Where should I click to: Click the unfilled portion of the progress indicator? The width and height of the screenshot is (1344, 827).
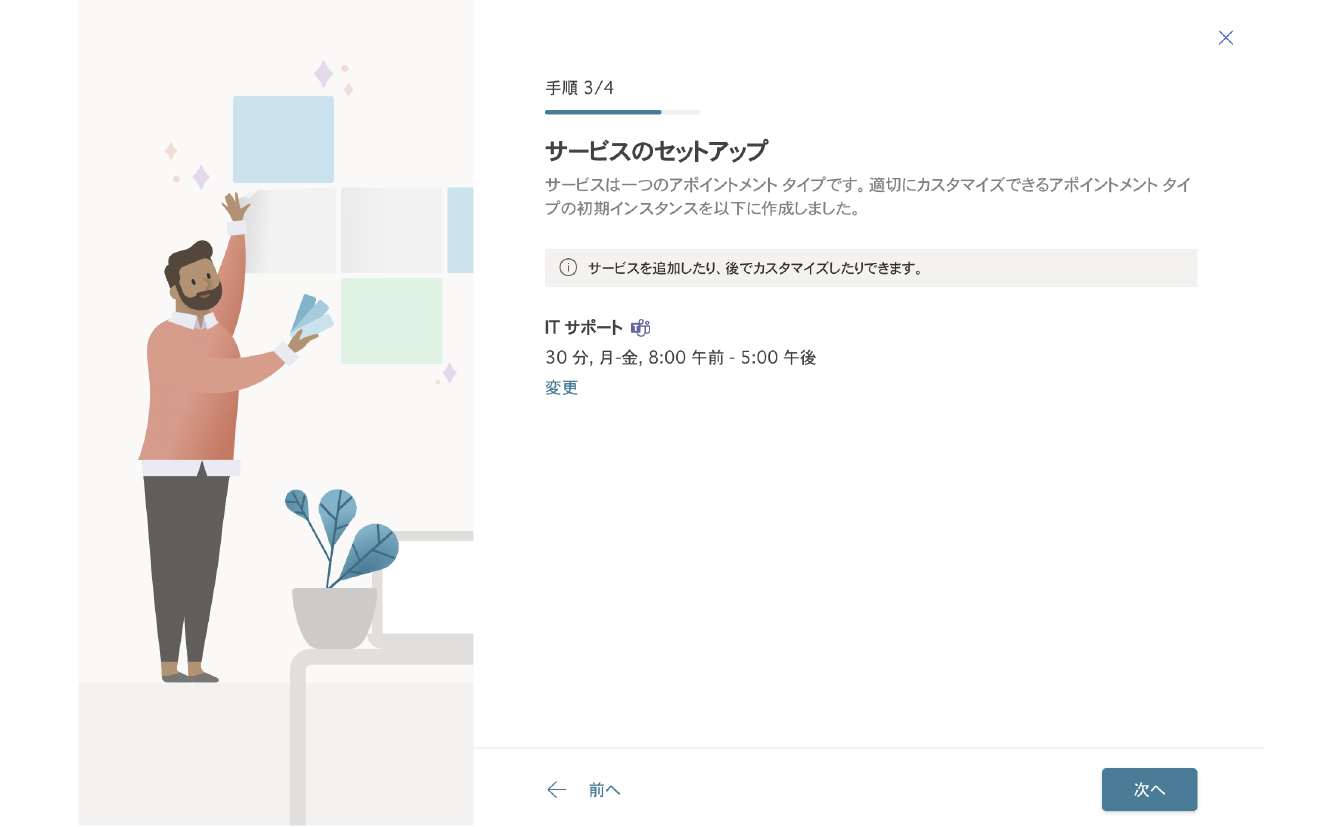point(682,112)
